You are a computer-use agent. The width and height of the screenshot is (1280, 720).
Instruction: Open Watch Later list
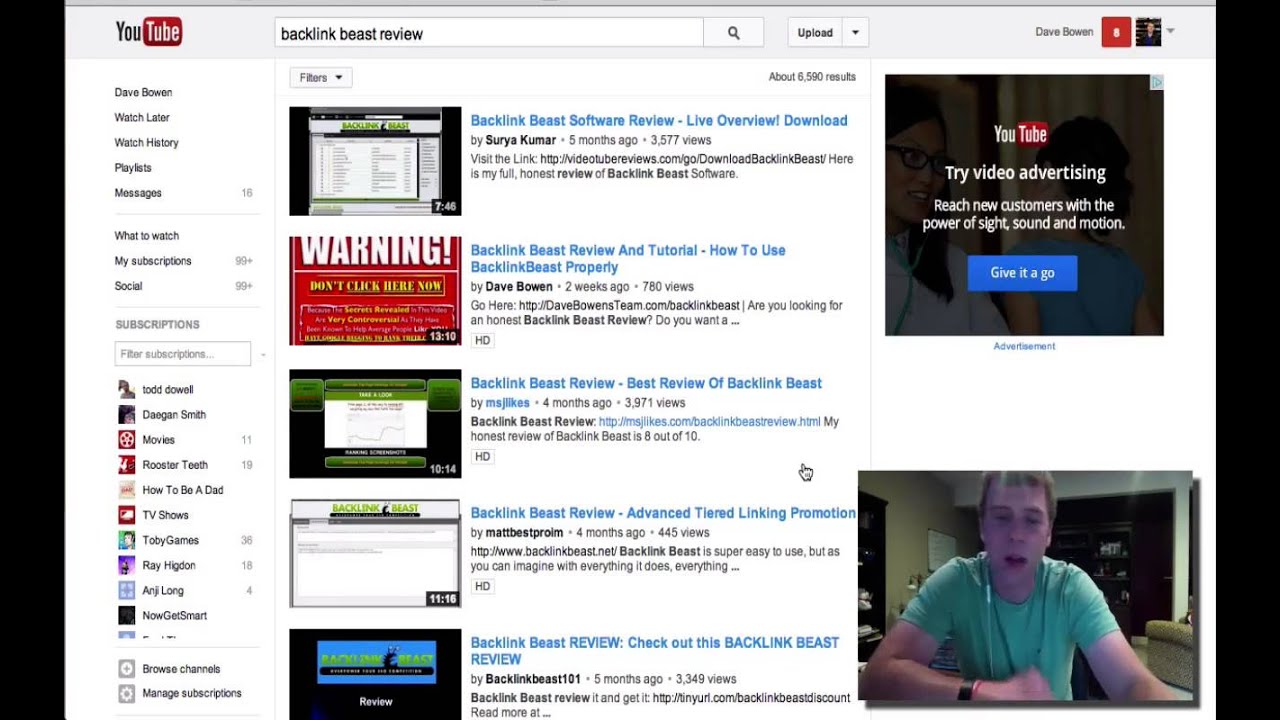pos(142,117)
